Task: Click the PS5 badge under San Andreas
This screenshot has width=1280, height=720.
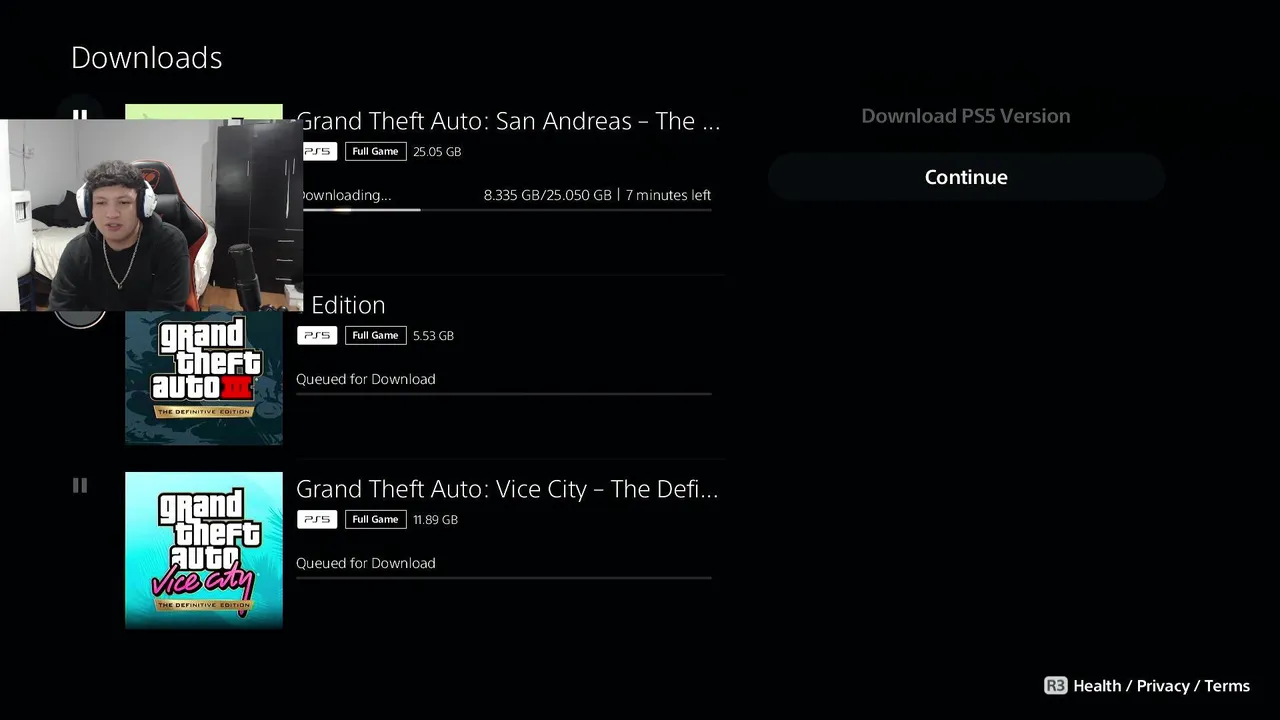Action: [x=317, y=152]
